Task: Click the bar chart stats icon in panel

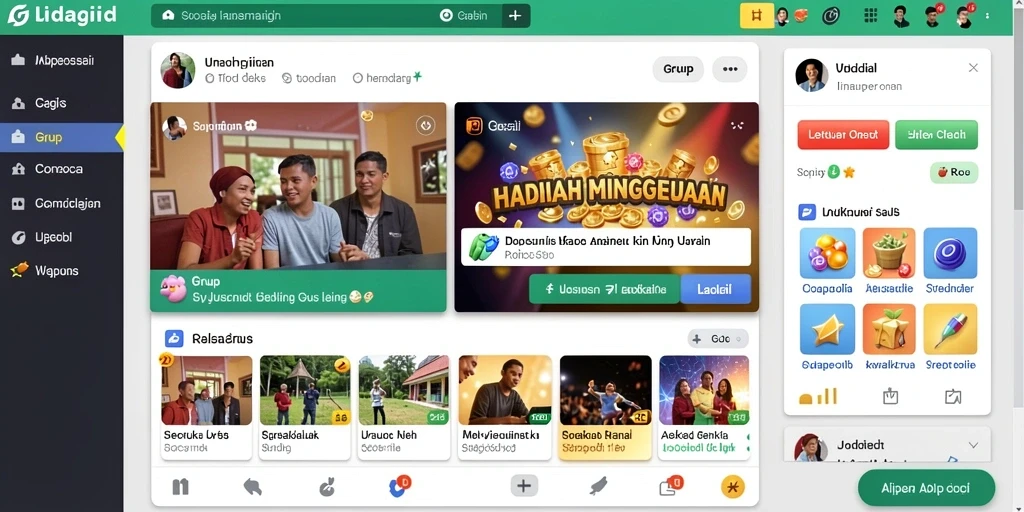Action: pos(818,396)
